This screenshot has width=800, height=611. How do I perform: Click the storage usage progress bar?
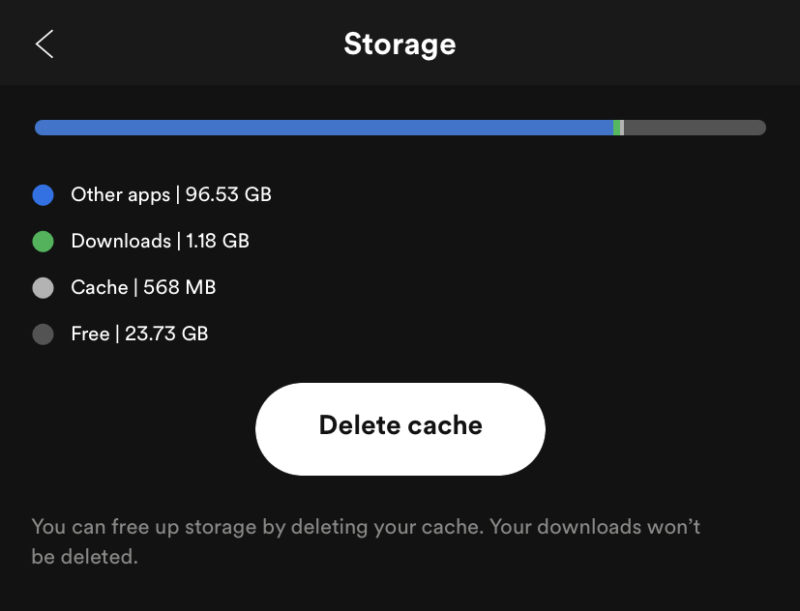pos(400,127)
